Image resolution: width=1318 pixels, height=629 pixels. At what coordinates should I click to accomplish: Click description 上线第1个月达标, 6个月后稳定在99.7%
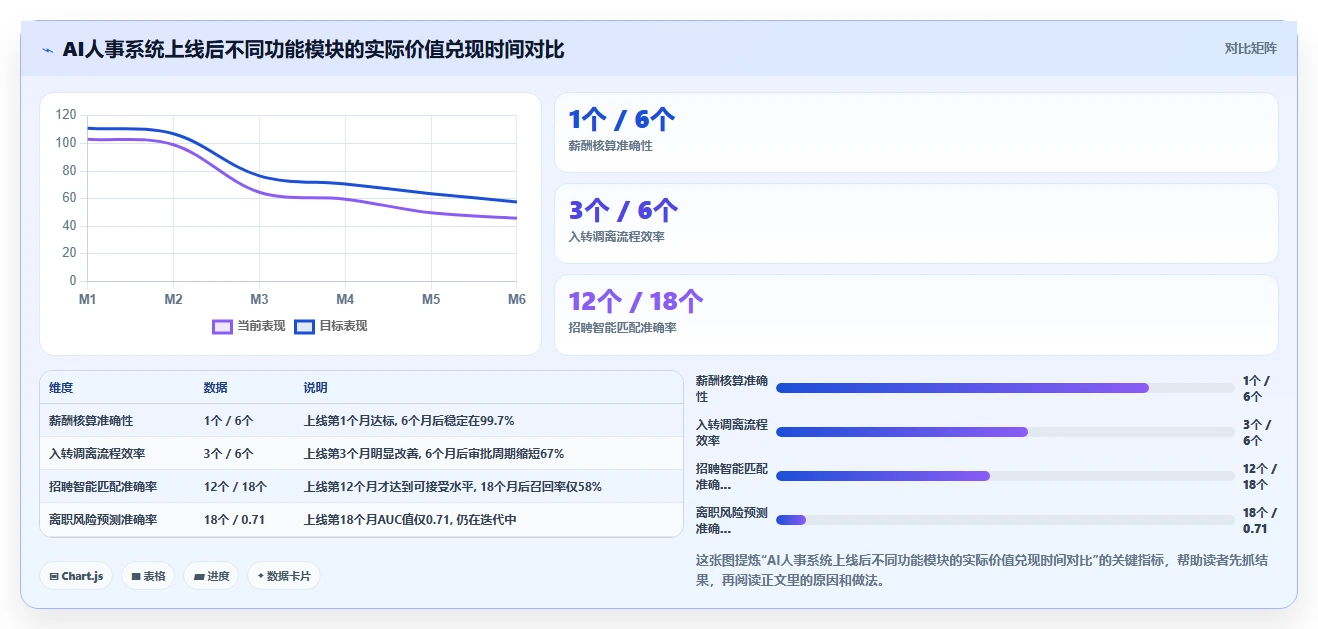point(409,421)
